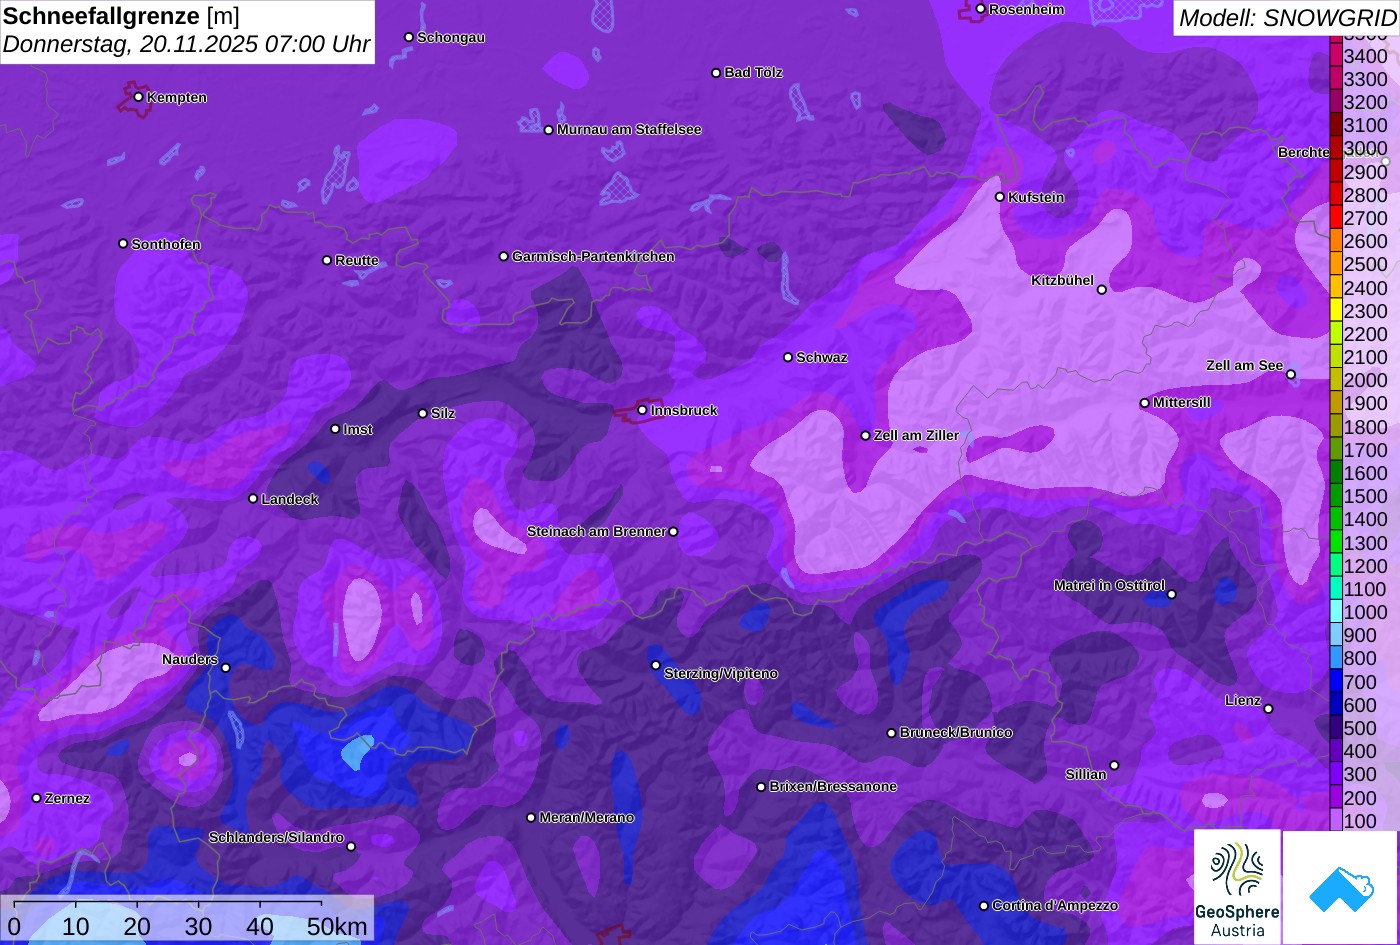1400x945 pixels.
Task: Click the legend value 3200
Action: point(1366,102)
